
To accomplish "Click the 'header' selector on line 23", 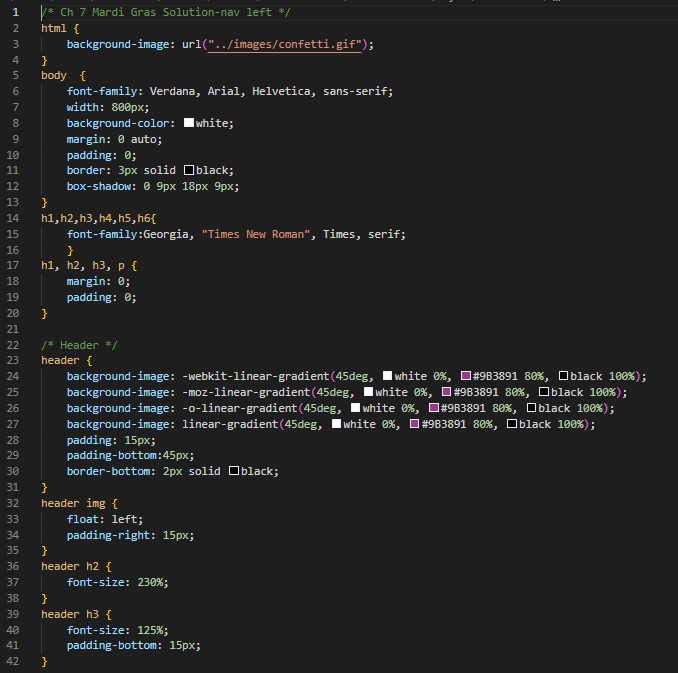I will [x=60, y=360].
